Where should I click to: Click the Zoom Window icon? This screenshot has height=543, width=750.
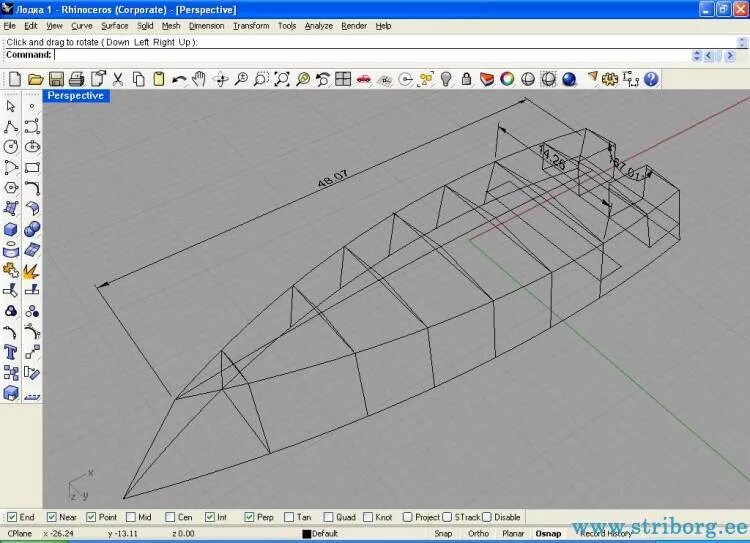(261, 79)
